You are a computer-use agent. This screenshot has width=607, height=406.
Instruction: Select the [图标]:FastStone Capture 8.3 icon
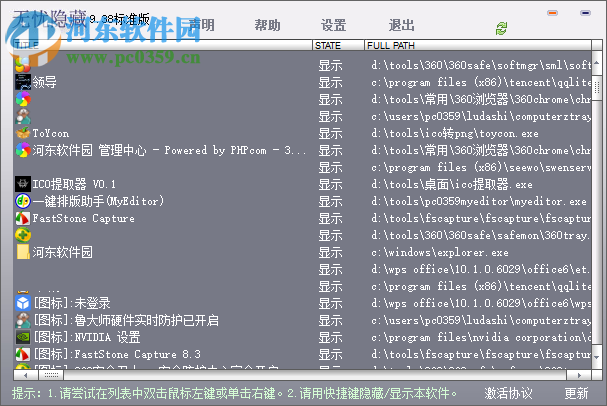point(23,354)
